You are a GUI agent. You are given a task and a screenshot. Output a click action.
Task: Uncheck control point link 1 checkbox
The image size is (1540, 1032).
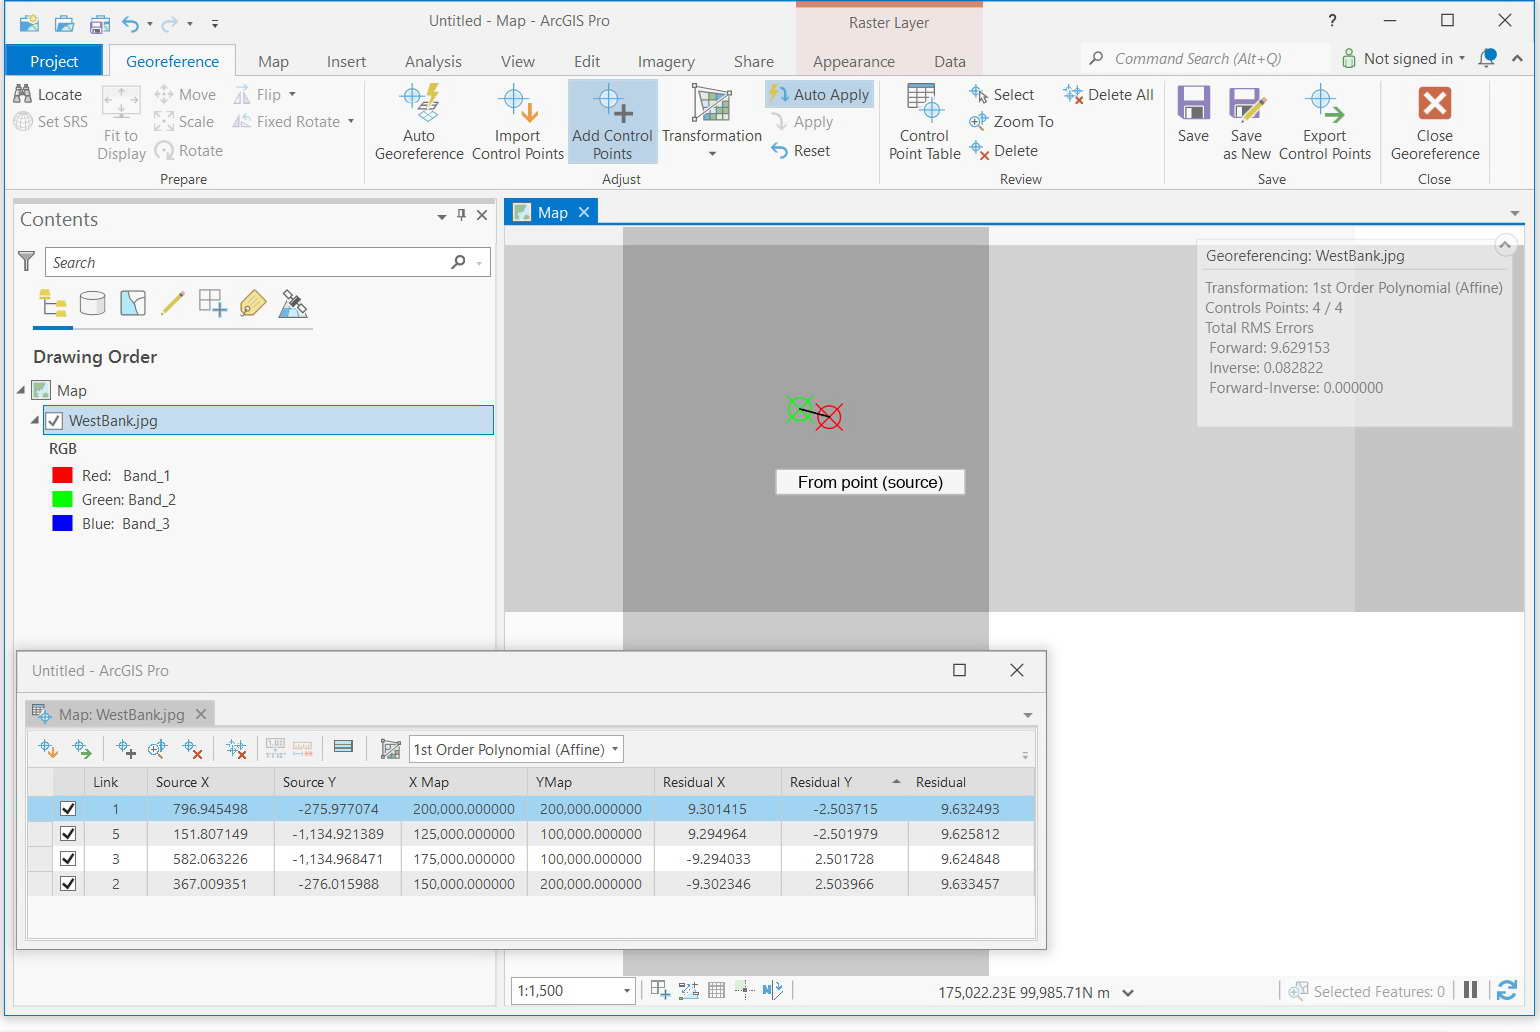coord(68,809)
